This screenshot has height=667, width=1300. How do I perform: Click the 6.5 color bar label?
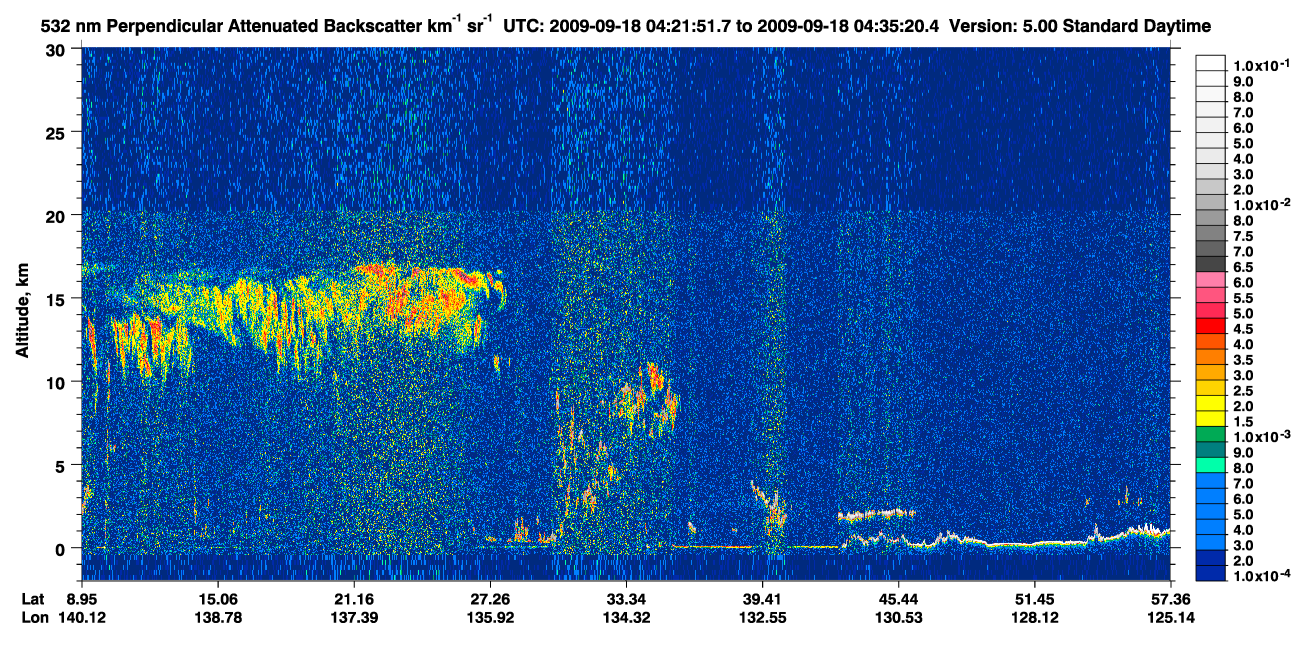click(x=1243, y=267)
